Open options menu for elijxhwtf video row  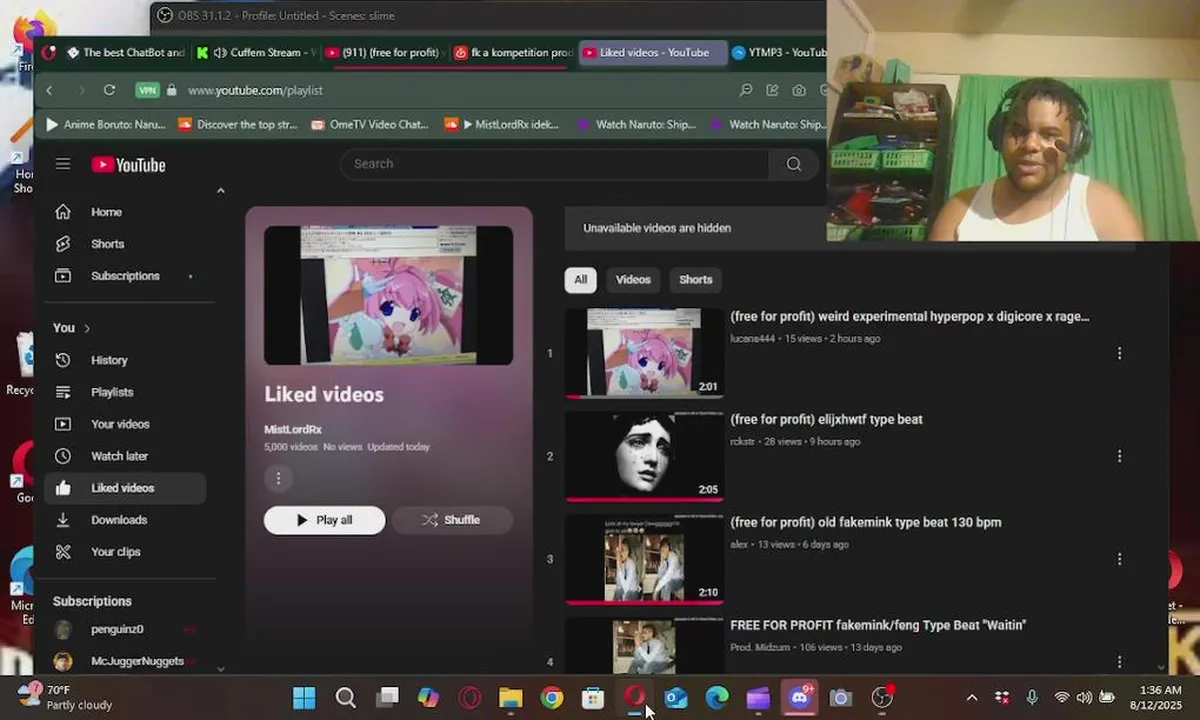tap(1119, 456)
